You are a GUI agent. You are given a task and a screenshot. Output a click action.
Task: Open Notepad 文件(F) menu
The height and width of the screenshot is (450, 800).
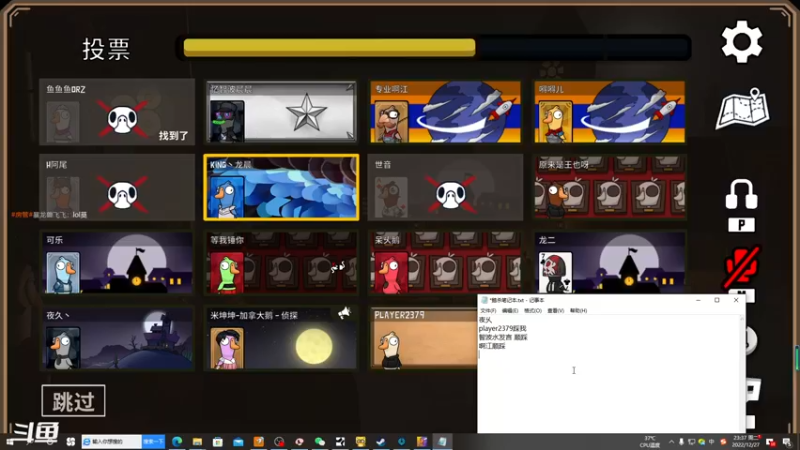point(488,311)
